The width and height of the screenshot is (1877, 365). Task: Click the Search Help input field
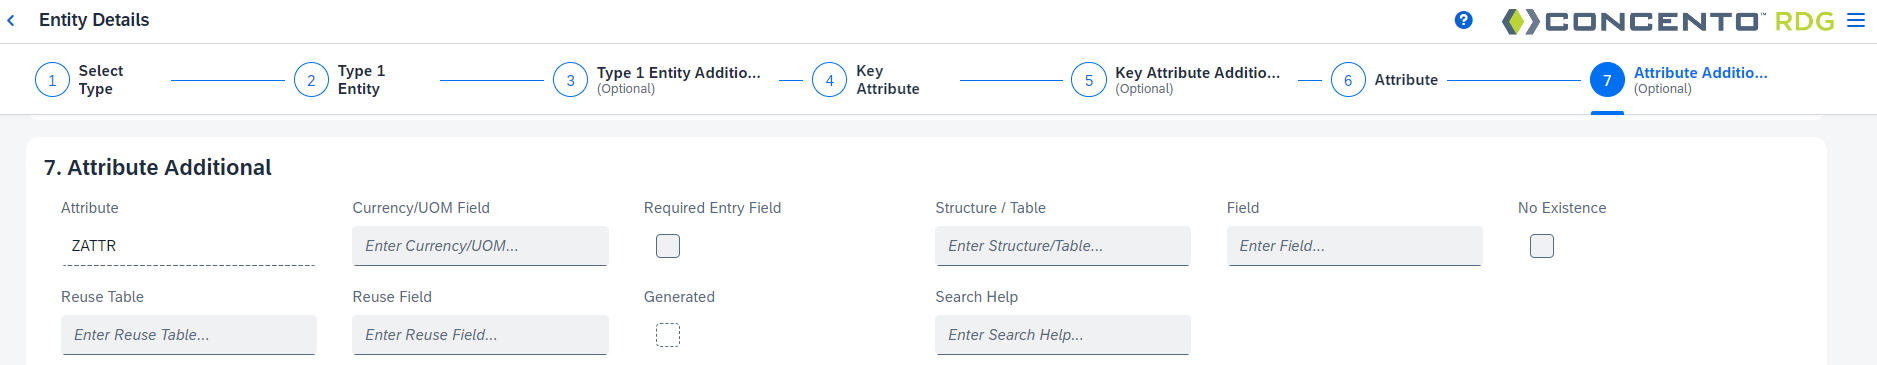(x=1063, y=335)
